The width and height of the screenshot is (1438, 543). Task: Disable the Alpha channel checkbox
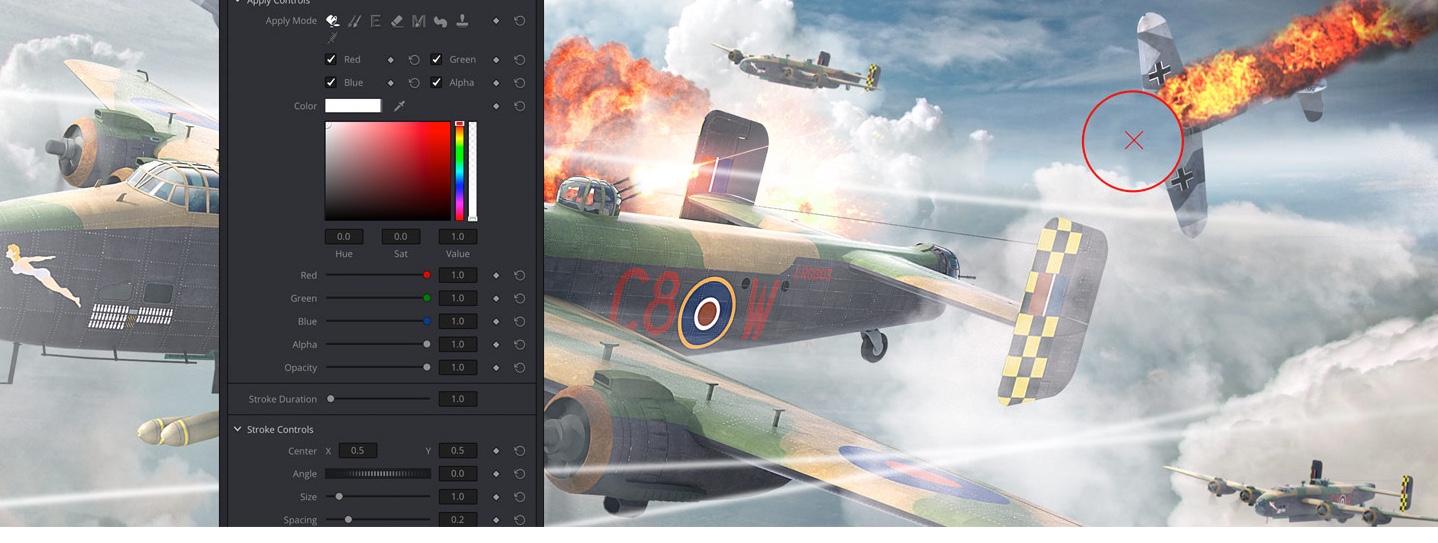[x=436, y=83]
